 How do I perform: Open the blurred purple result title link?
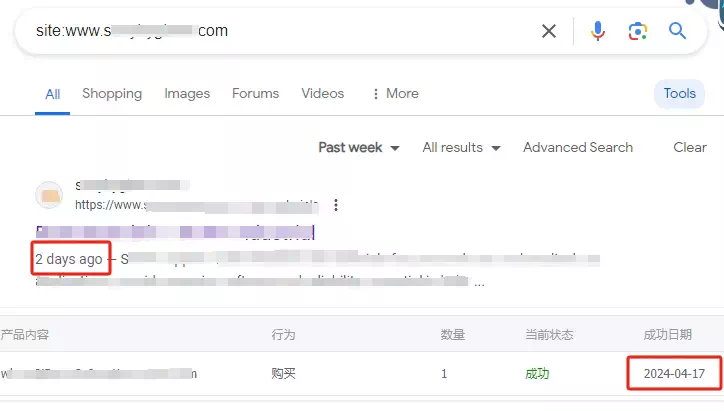click(175, 232)
